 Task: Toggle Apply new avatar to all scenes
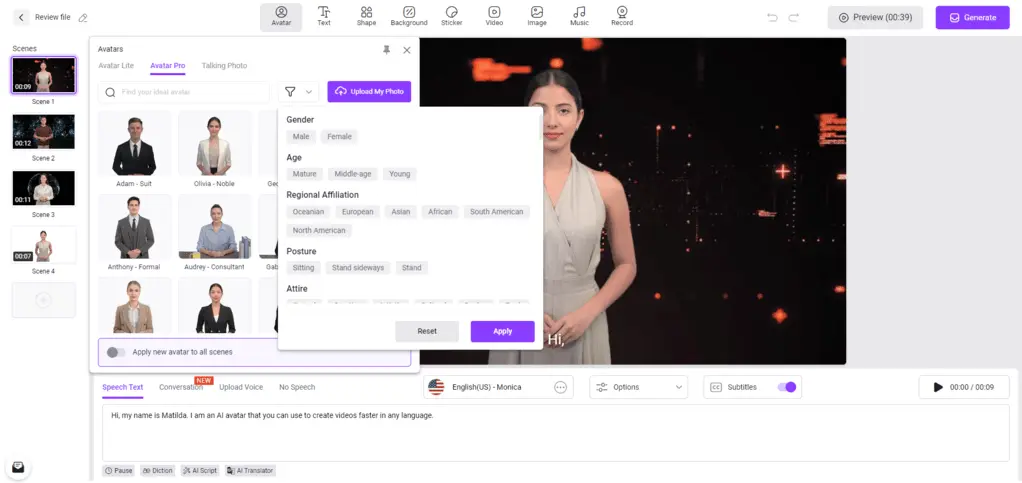pos(116,352)
